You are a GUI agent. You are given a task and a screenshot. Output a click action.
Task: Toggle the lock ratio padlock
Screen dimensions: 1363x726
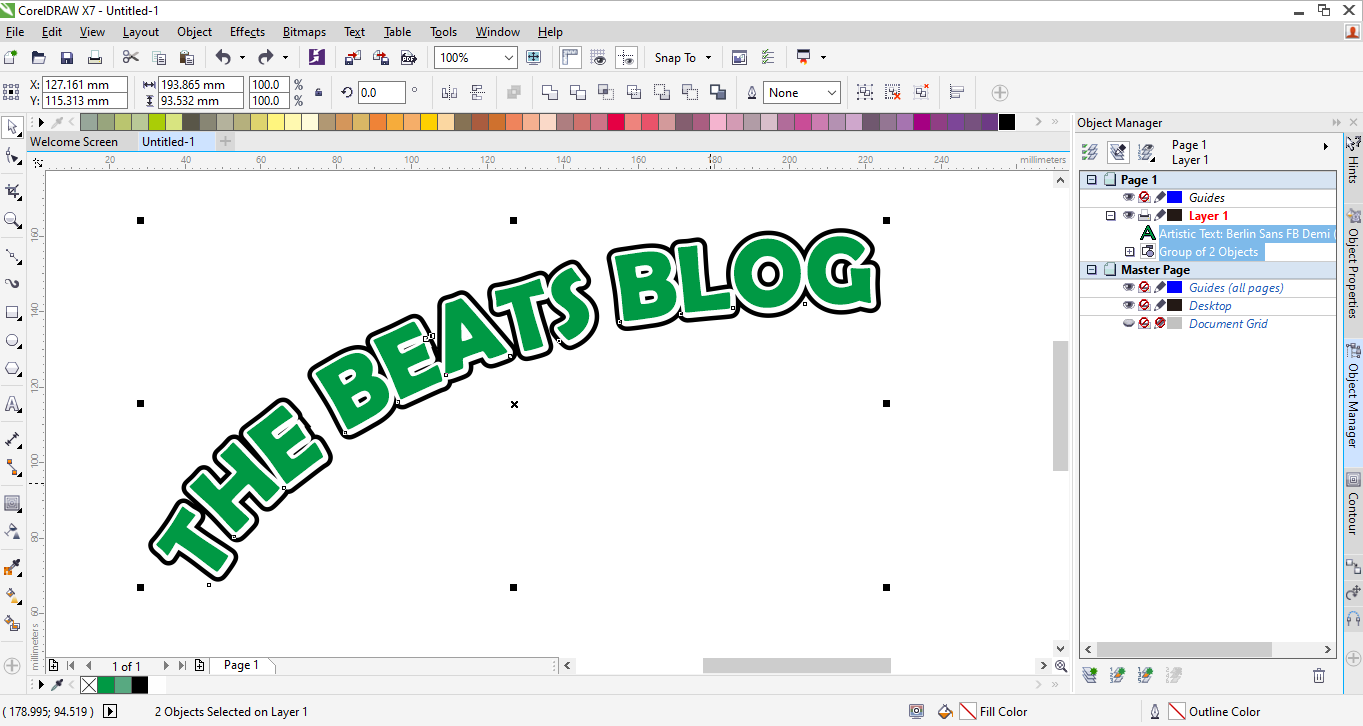(318, 93)
